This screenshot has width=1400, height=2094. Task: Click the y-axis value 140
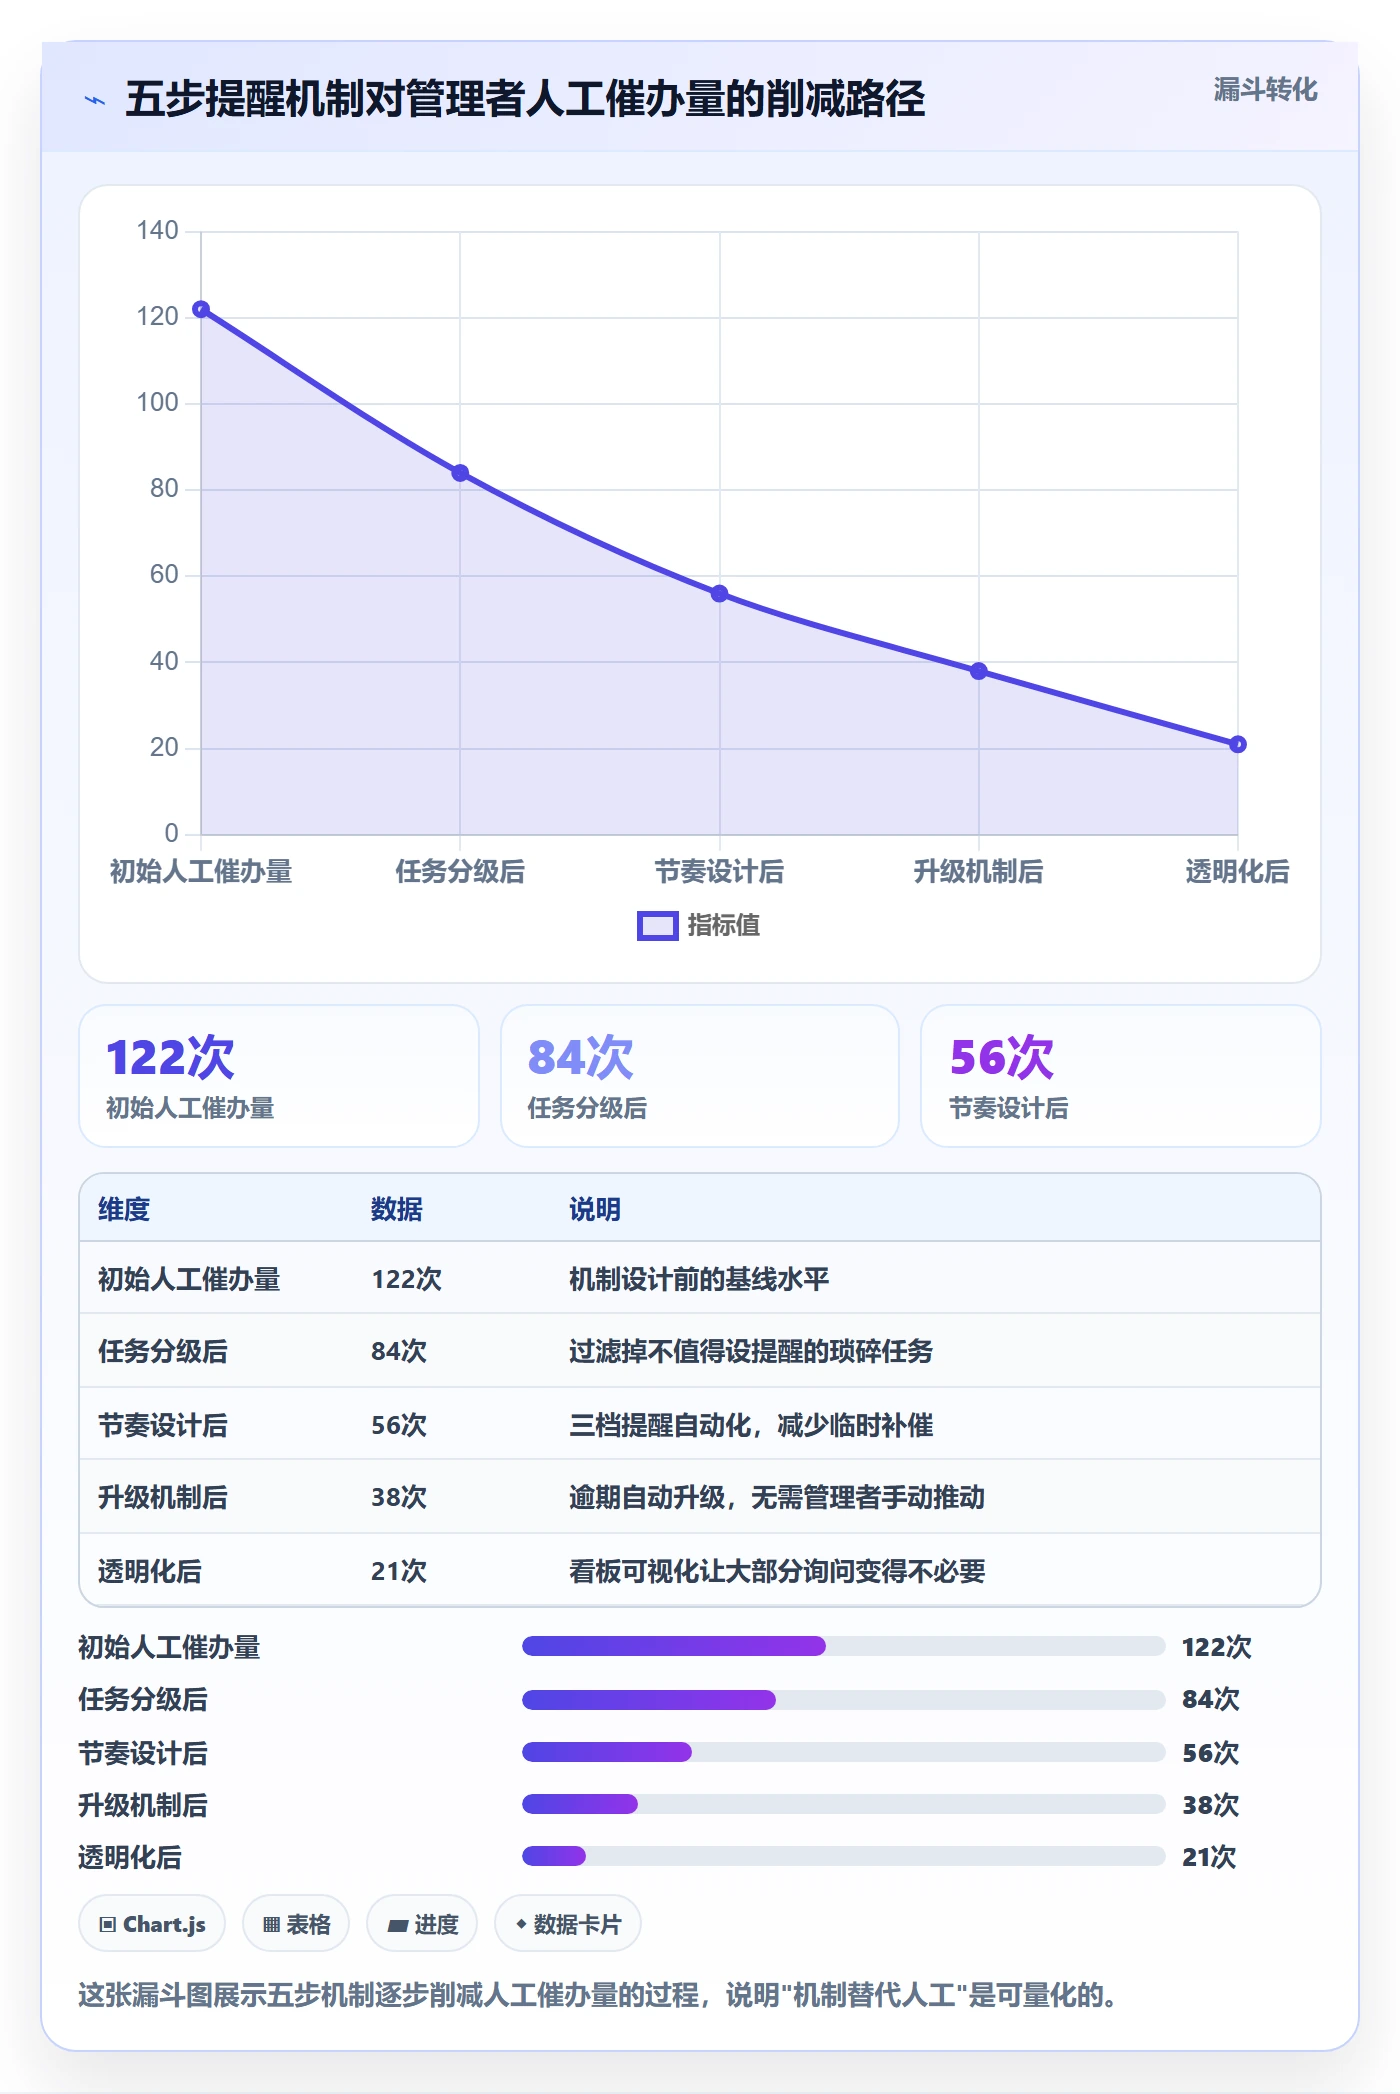pos(158,231)
